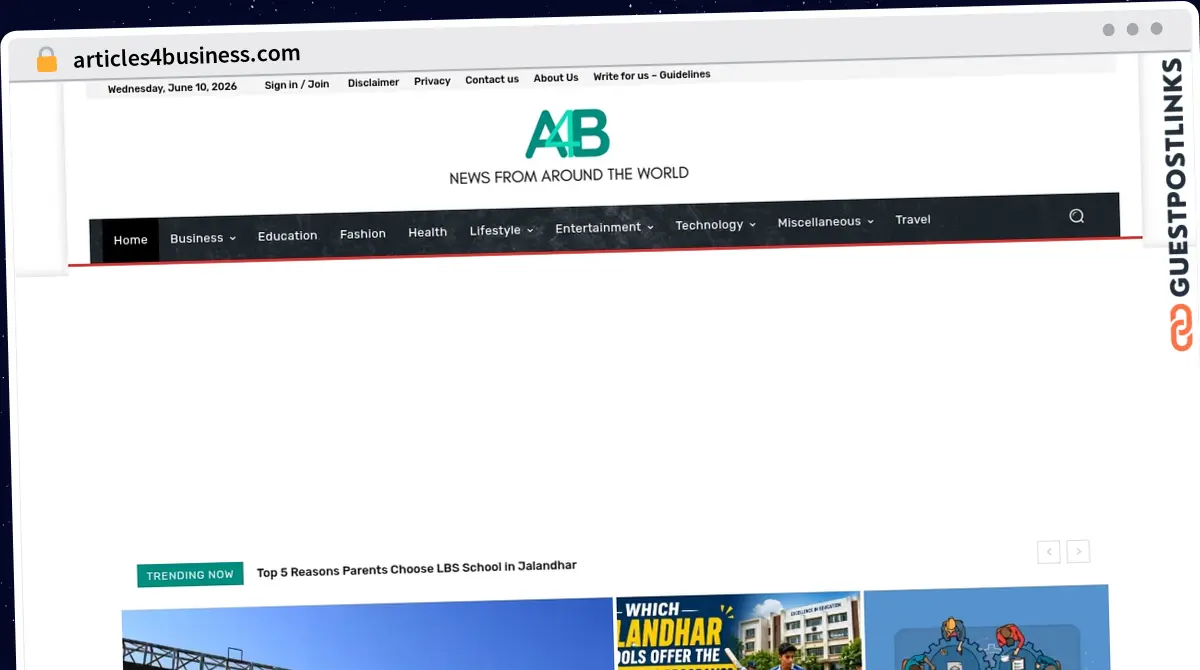The image size is (1200, 670).
Task: Click the Wednesday, June 10, 2026 date
Action: (172, 88)
